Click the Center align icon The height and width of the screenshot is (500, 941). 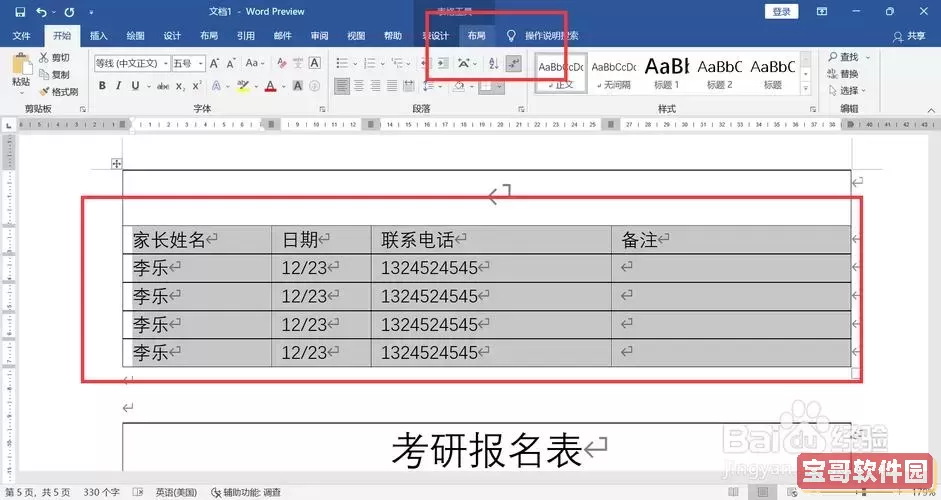[359, 86]
